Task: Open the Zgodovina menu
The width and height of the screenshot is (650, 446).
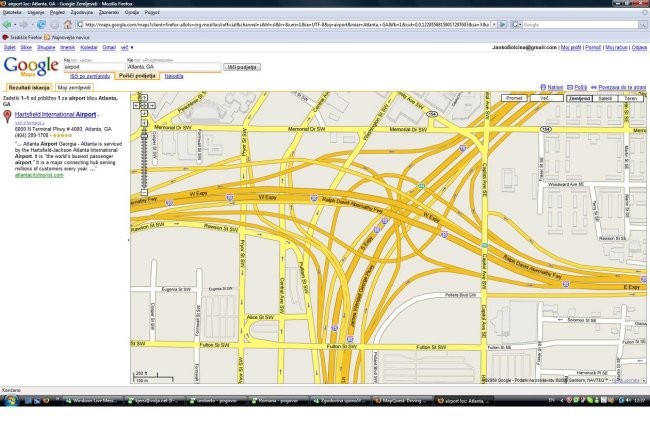Action: tap(82, 12)
